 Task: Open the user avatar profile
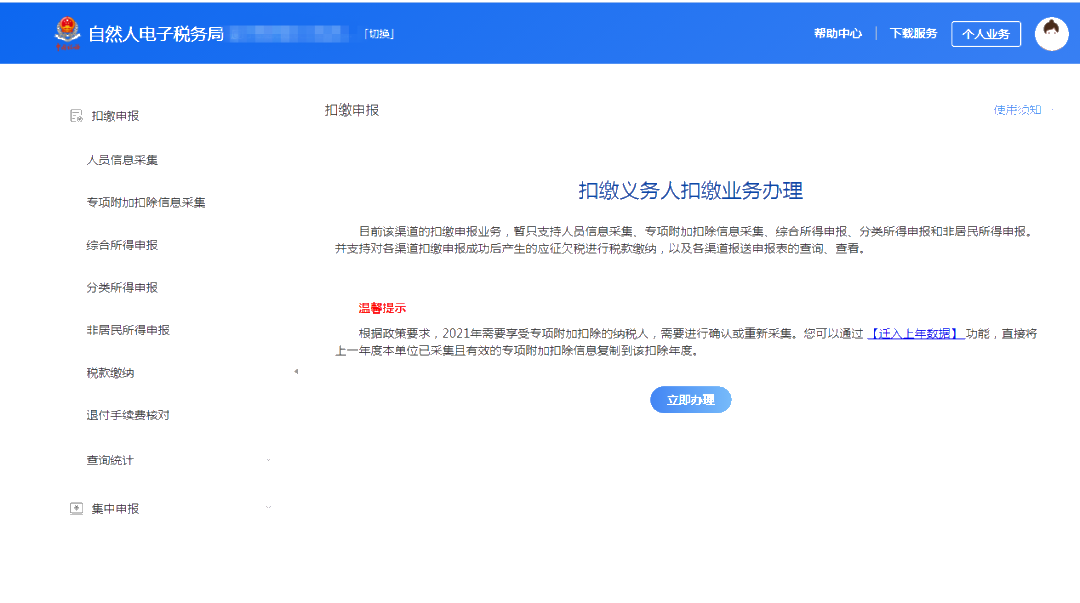1051,33
